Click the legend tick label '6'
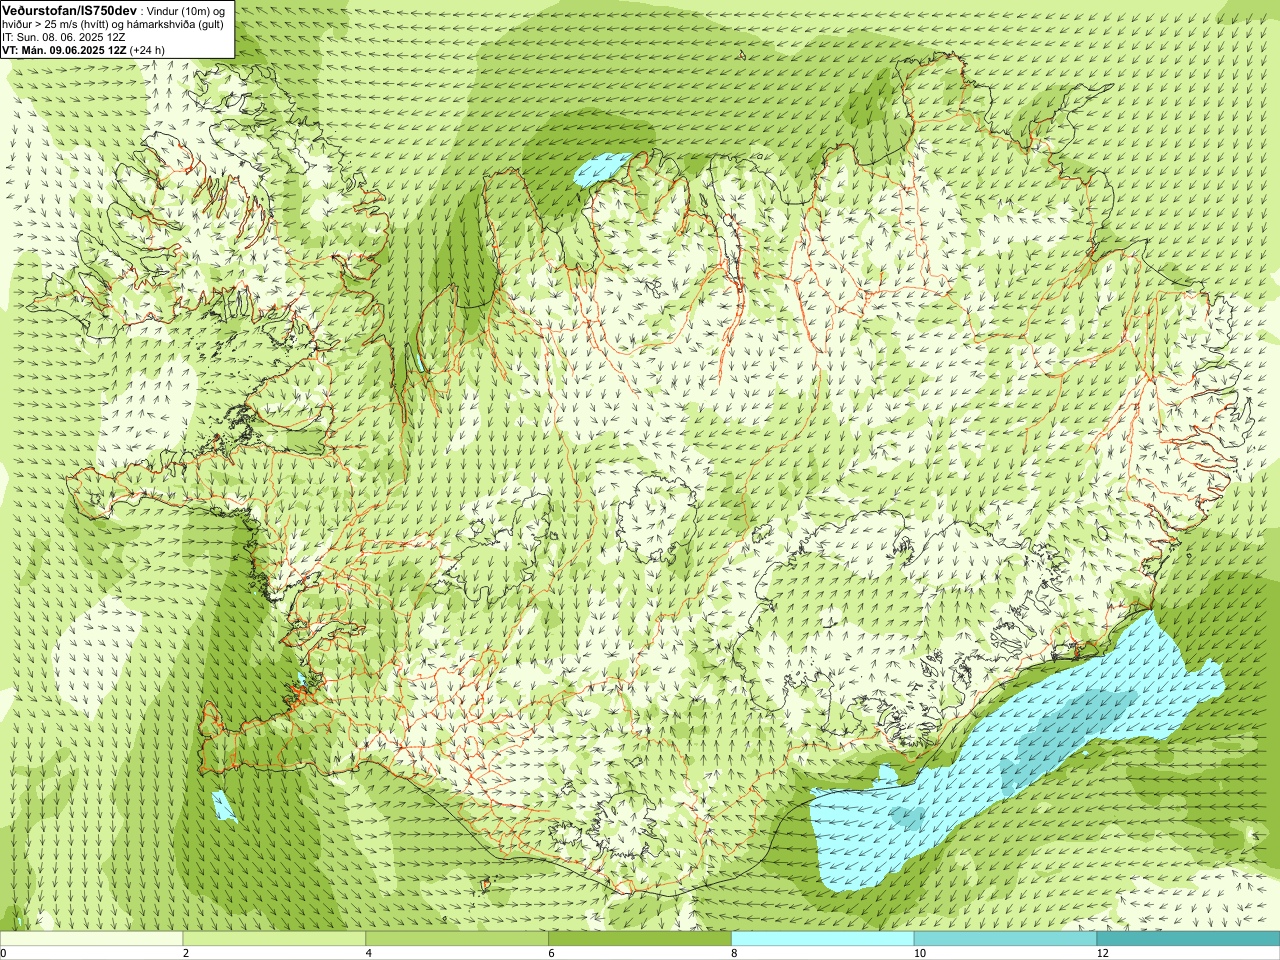Screen dimensions: 1280x960 (x=551, y=953)
